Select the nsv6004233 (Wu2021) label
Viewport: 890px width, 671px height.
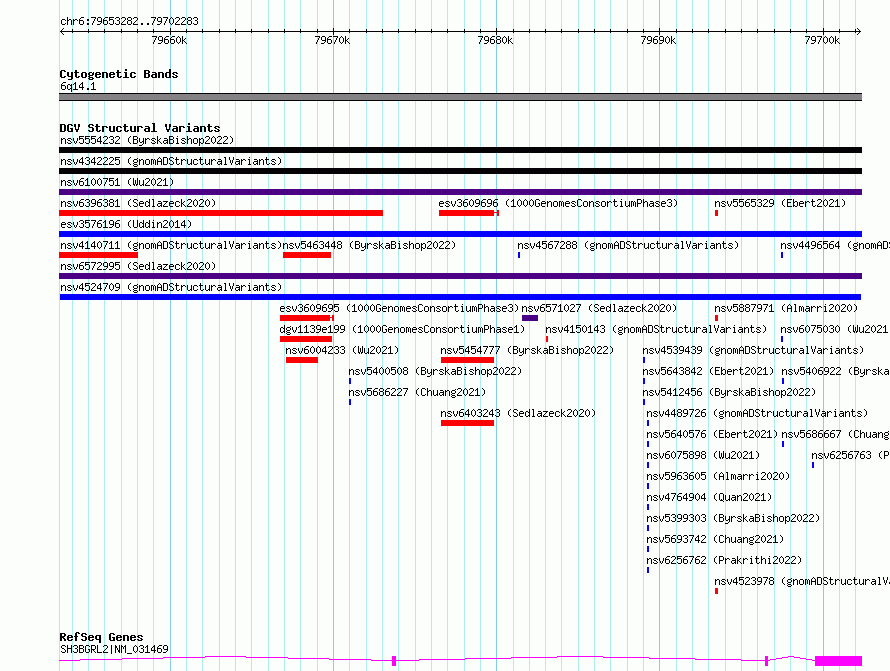[342, 350]
